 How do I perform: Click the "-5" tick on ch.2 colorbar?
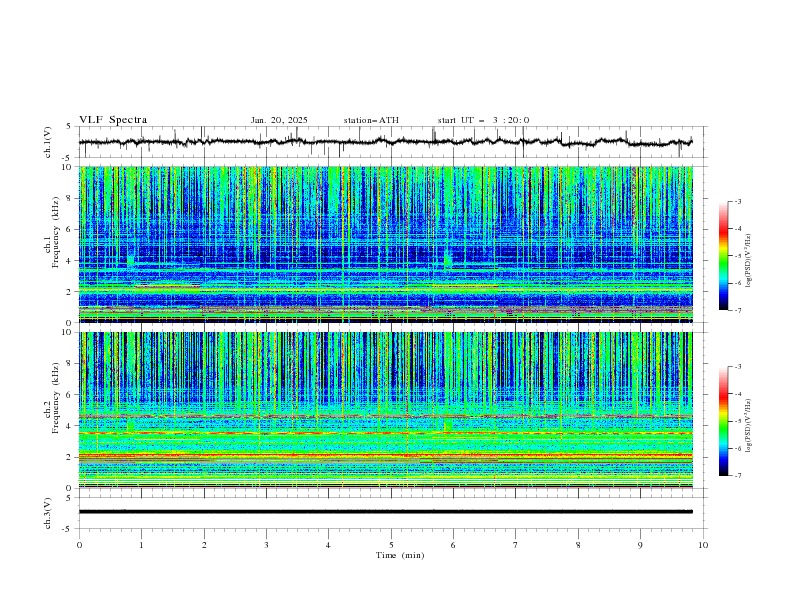tap(738, 421)
